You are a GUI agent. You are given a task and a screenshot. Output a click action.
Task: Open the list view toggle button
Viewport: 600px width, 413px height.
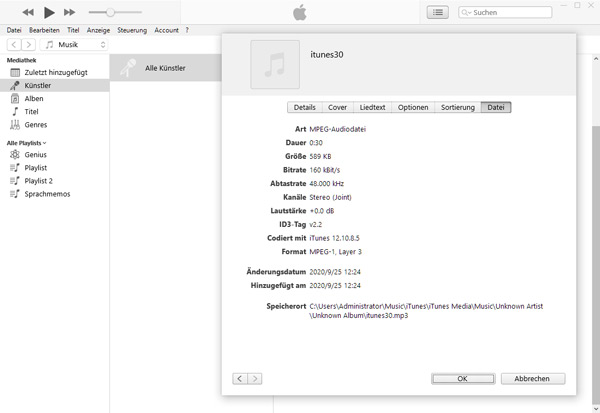[438, 12]
